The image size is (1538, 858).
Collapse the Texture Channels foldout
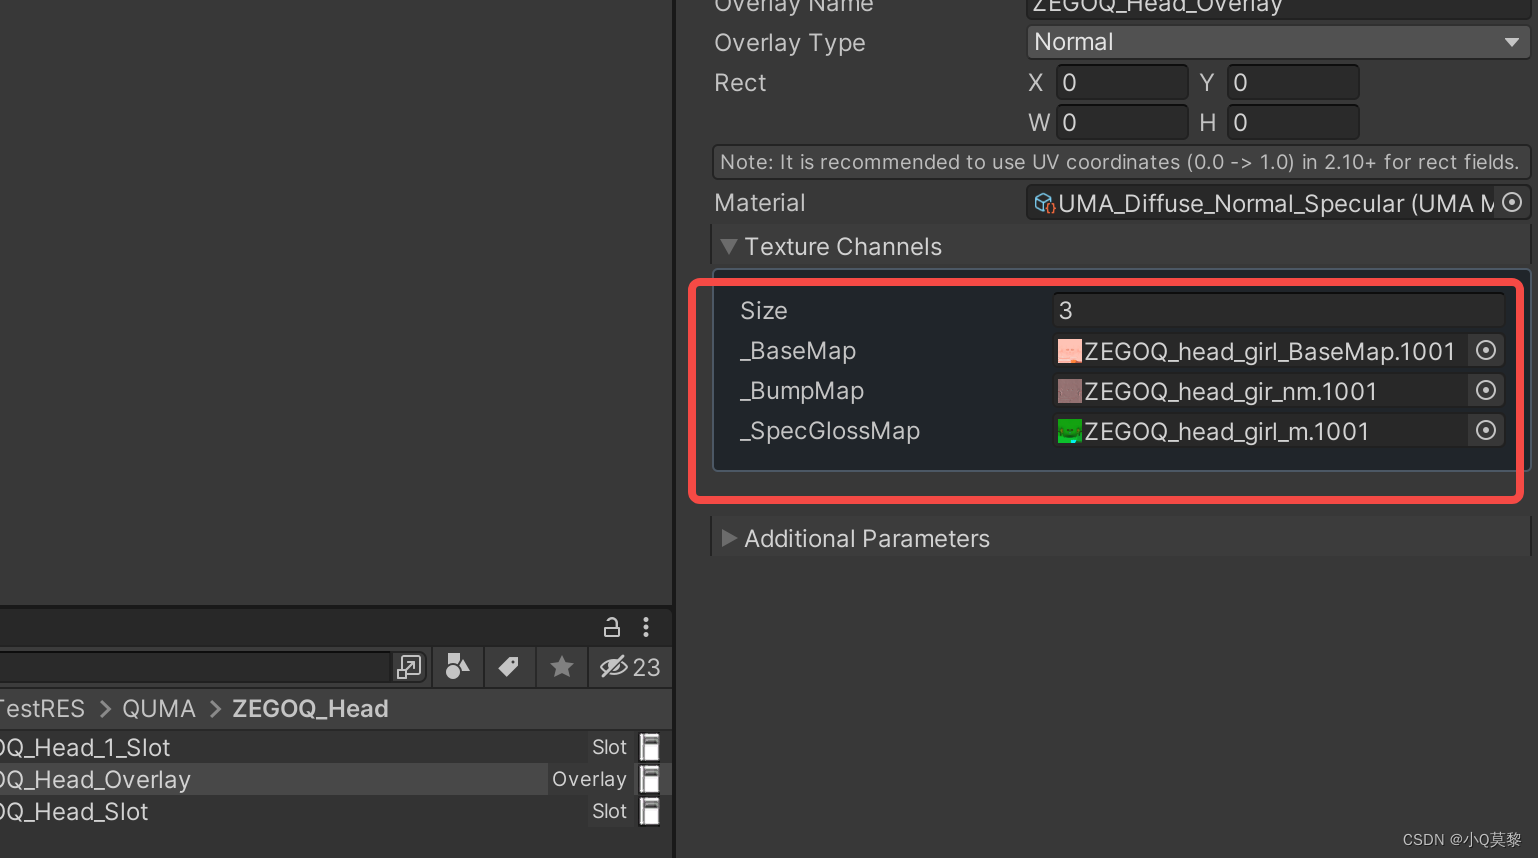(729, 246)
